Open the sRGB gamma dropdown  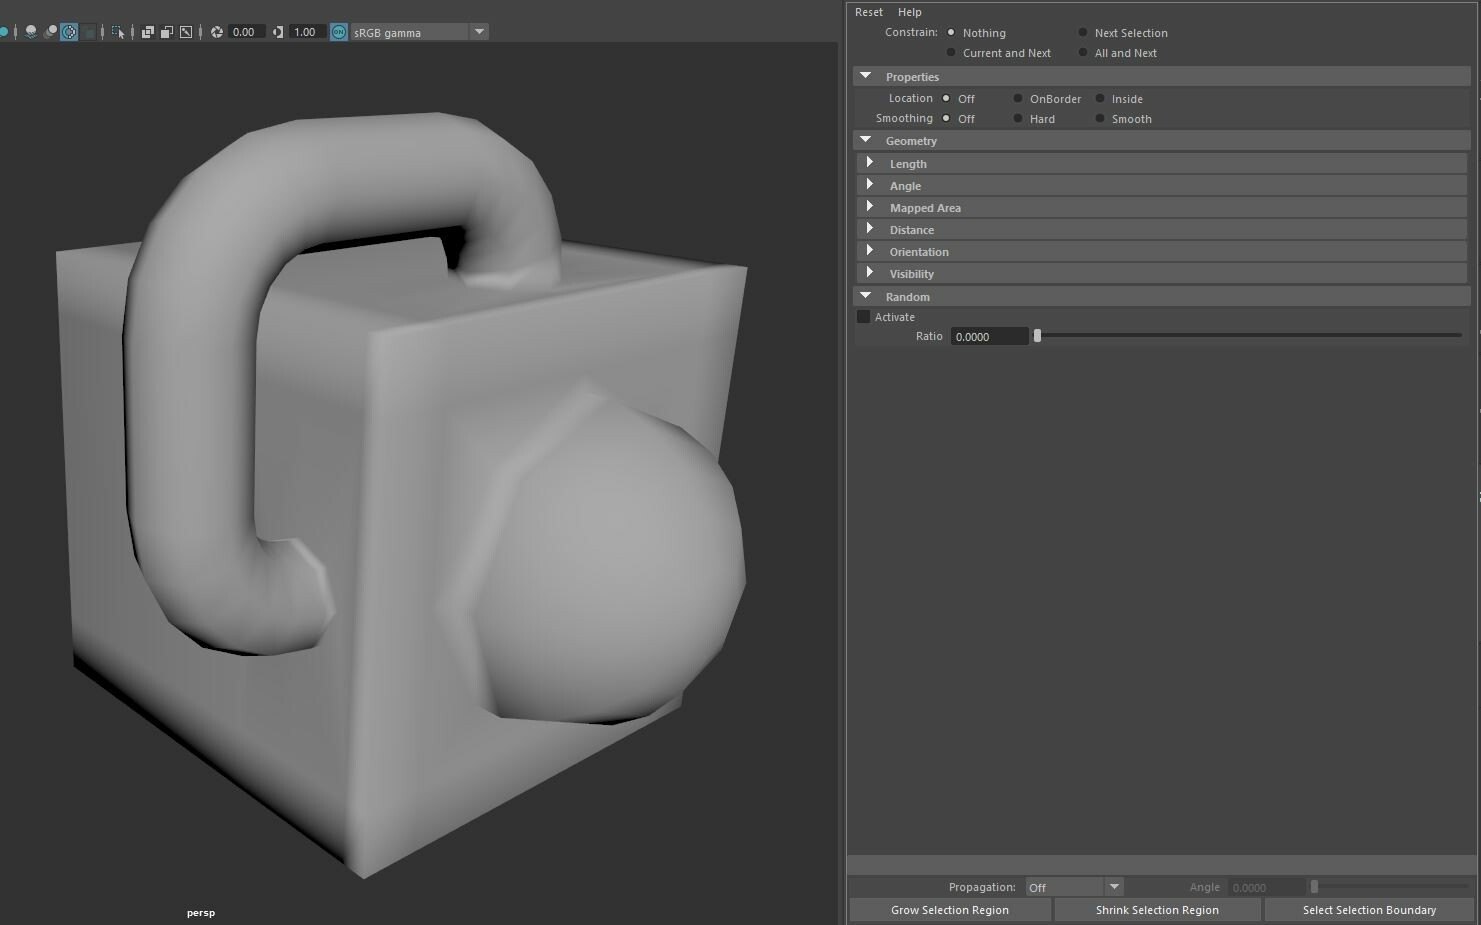pyautogui.click(x=479, y=31)
